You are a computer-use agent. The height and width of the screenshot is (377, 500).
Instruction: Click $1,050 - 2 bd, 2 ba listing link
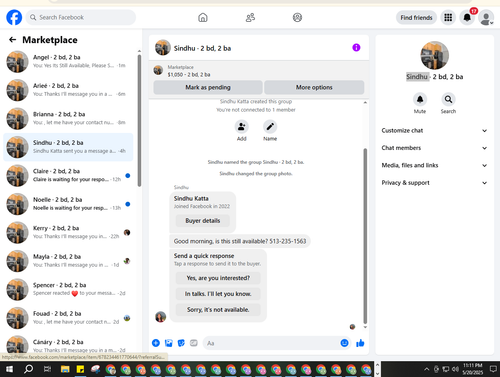tap(189, 75)
